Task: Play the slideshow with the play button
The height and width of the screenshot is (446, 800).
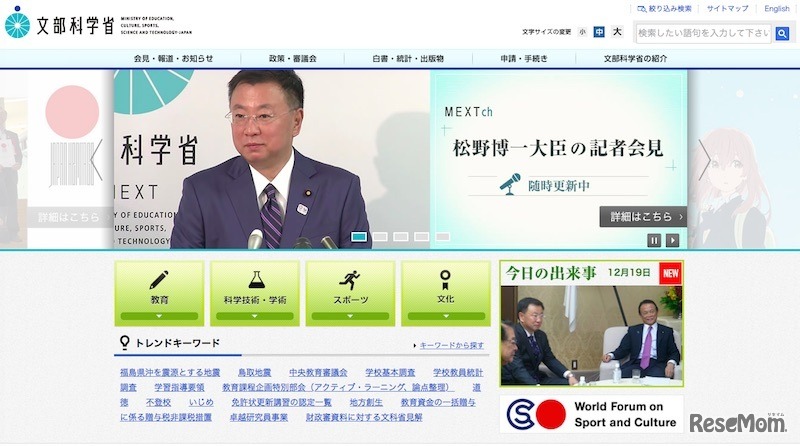Action: [x=672, y=240]
